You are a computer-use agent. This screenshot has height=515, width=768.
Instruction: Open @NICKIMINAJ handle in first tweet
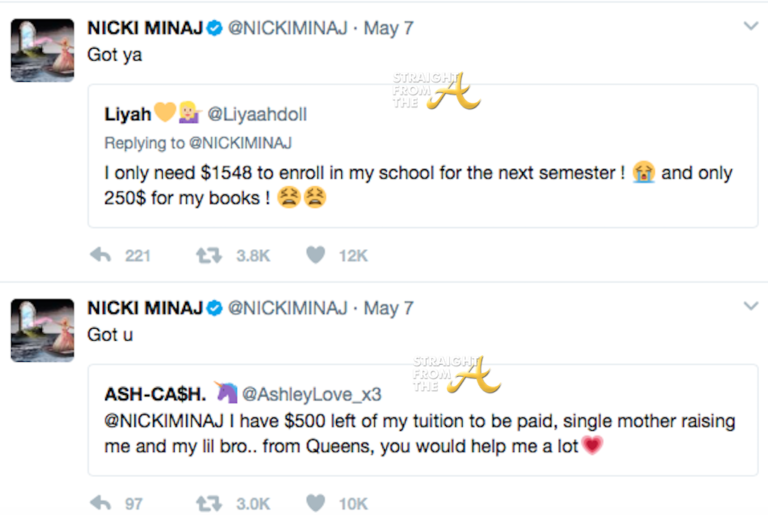tap(285, 28)
